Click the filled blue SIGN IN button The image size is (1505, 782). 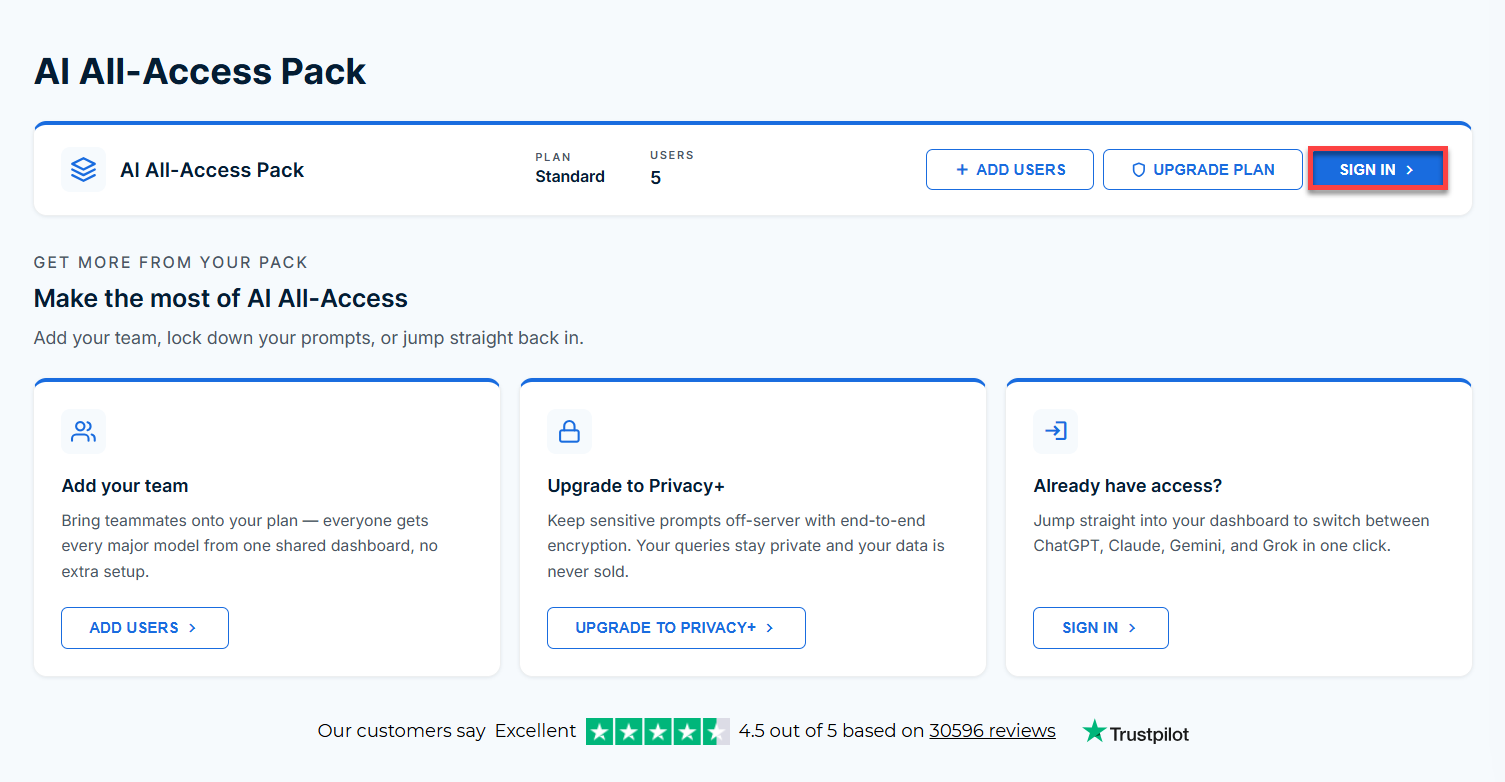pyautogui.click(x=1377, y=170)
